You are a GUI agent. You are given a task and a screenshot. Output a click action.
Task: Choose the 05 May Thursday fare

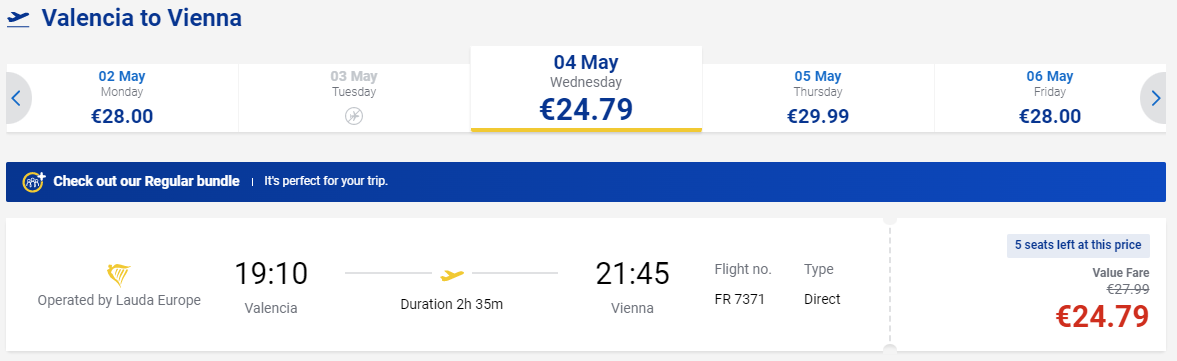pyautogui.click(x=818, y=98)
